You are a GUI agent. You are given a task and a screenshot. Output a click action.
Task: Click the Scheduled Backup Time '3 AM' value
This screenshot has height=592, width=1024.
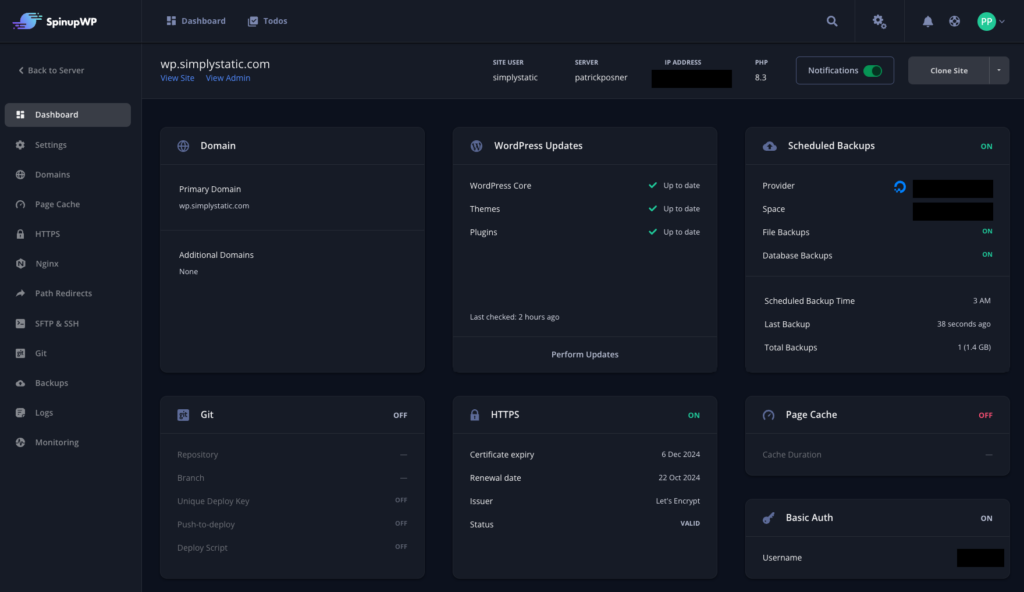982,301
